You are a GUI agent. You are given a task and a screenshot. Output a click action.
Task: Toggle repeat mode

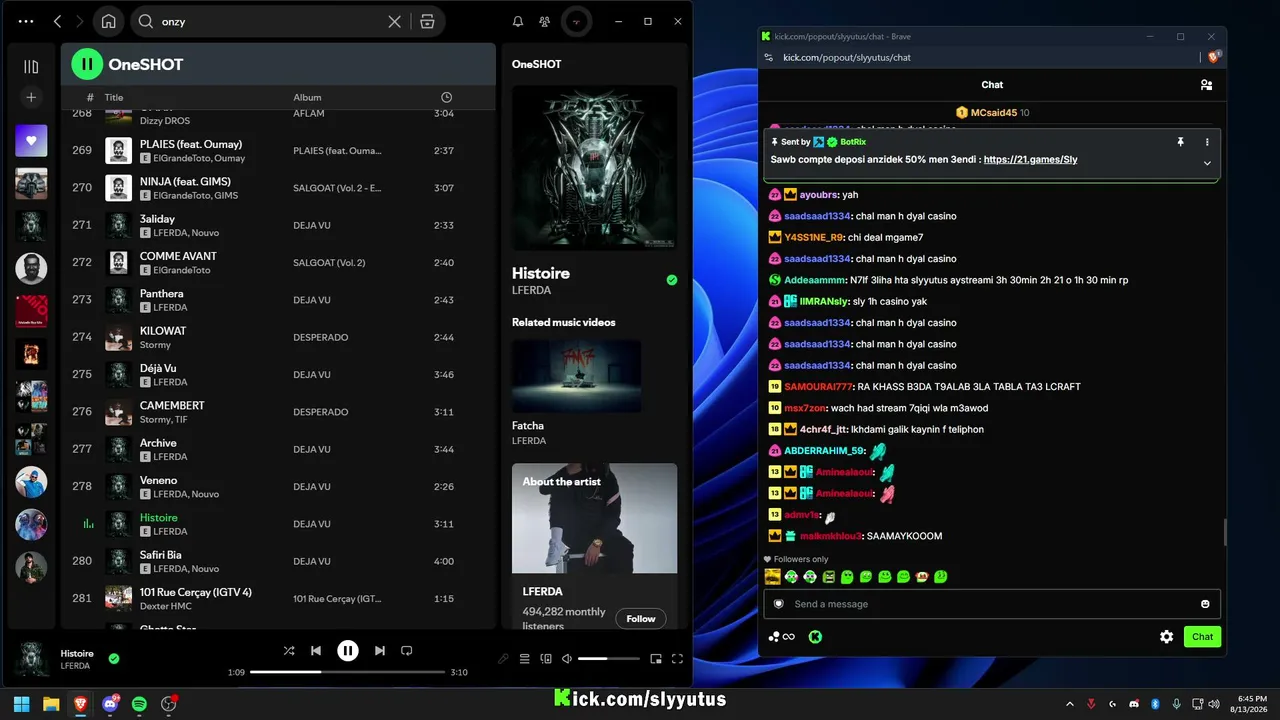[406, 650]
